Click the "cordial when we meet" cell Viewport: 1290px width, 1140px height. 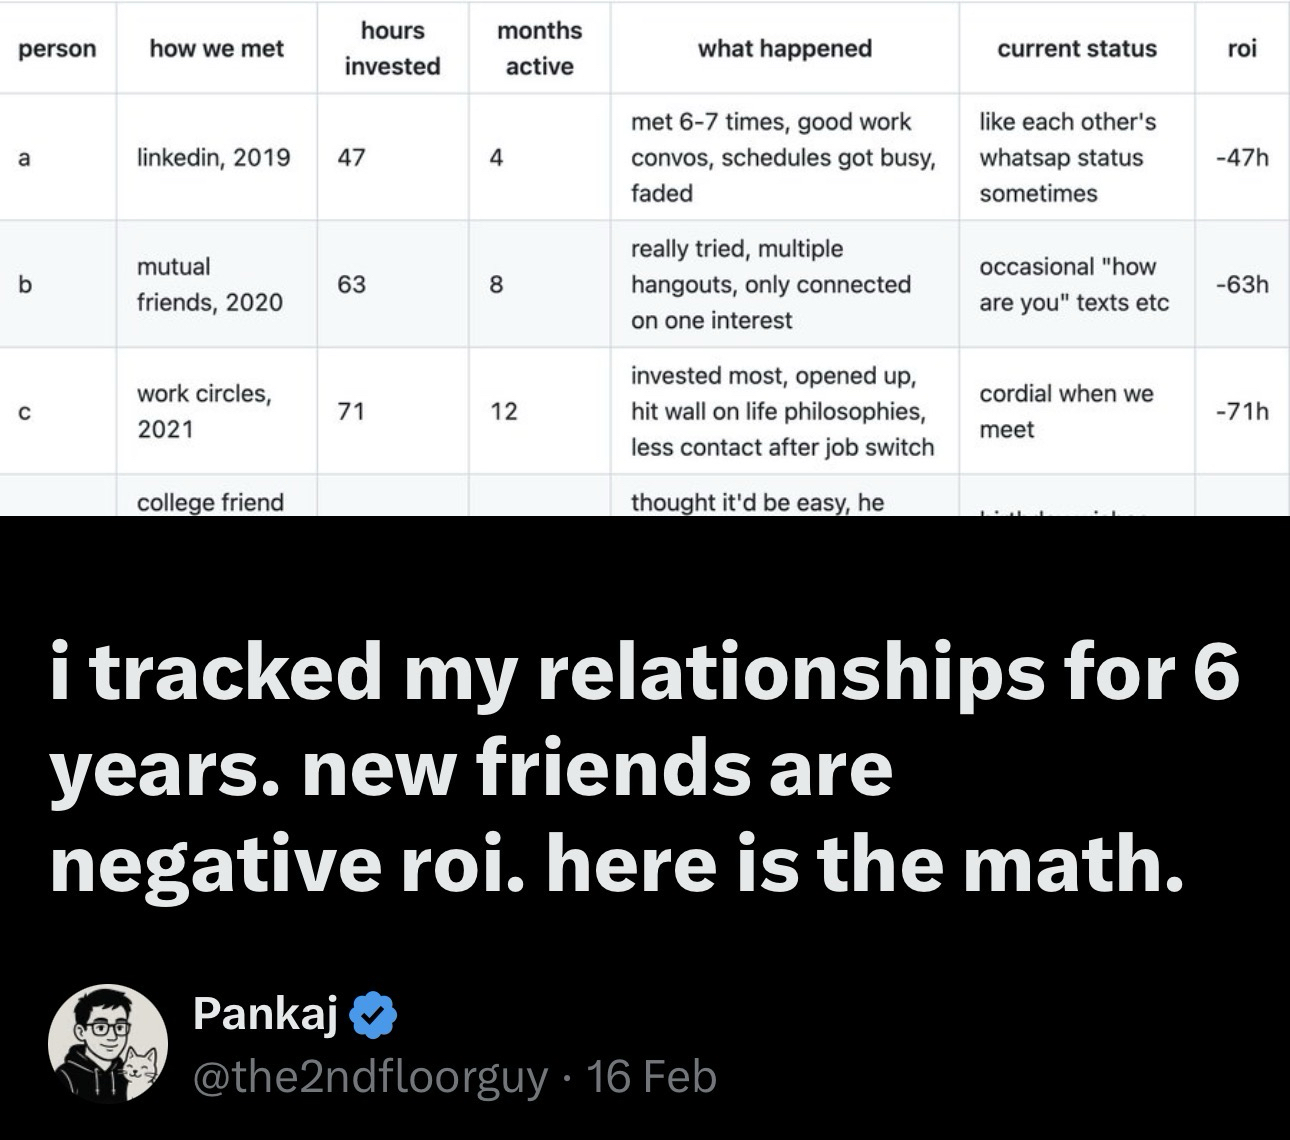[x=1066, y=411]
